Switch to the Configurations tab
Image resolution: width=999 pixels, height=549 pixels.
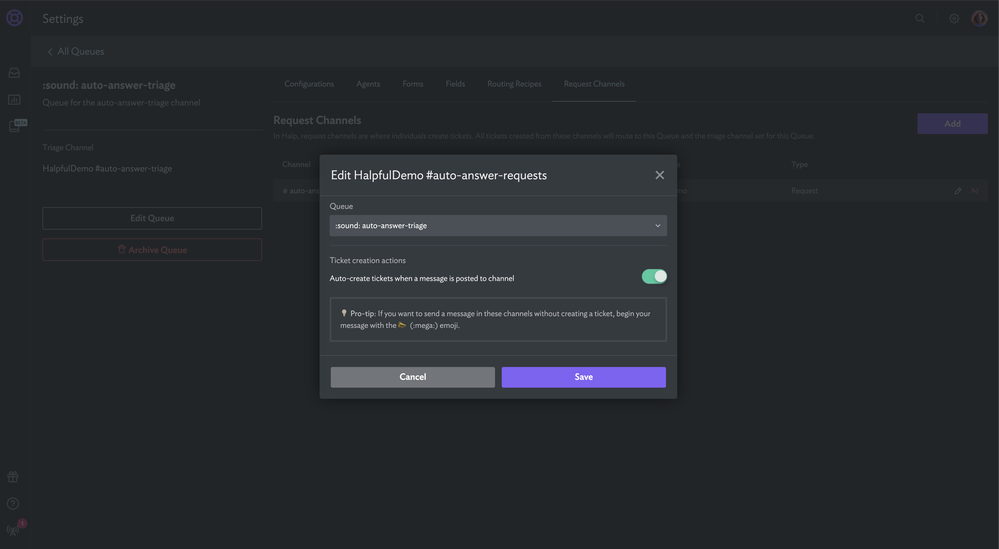pyautogui.click(x=309, y=84)
